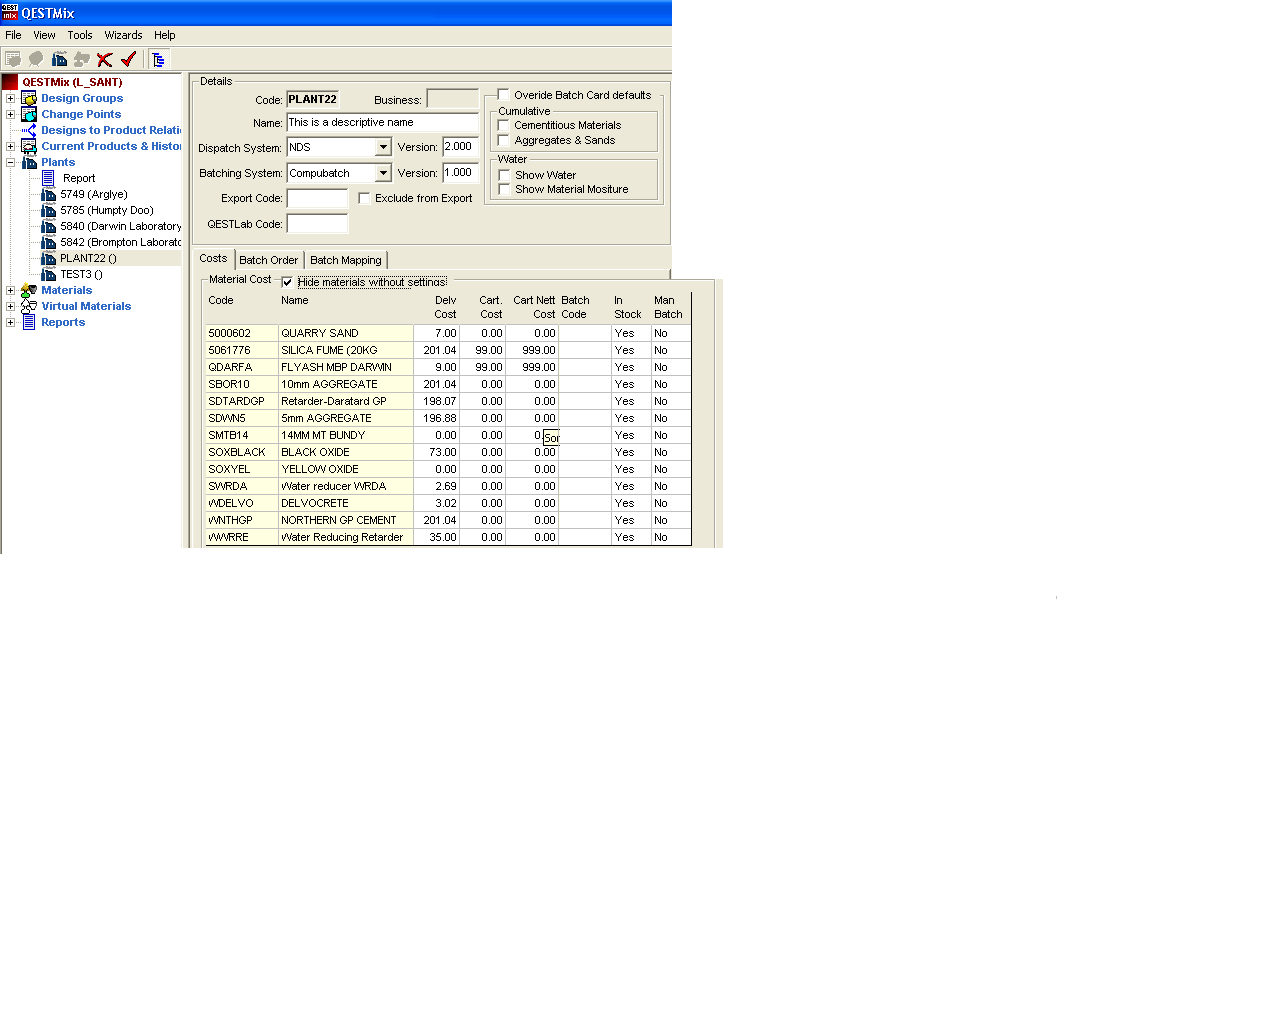This screenshot has width=1280, height=1024.
Task: Click the Export Code input field
Action: tap(317, 198)
